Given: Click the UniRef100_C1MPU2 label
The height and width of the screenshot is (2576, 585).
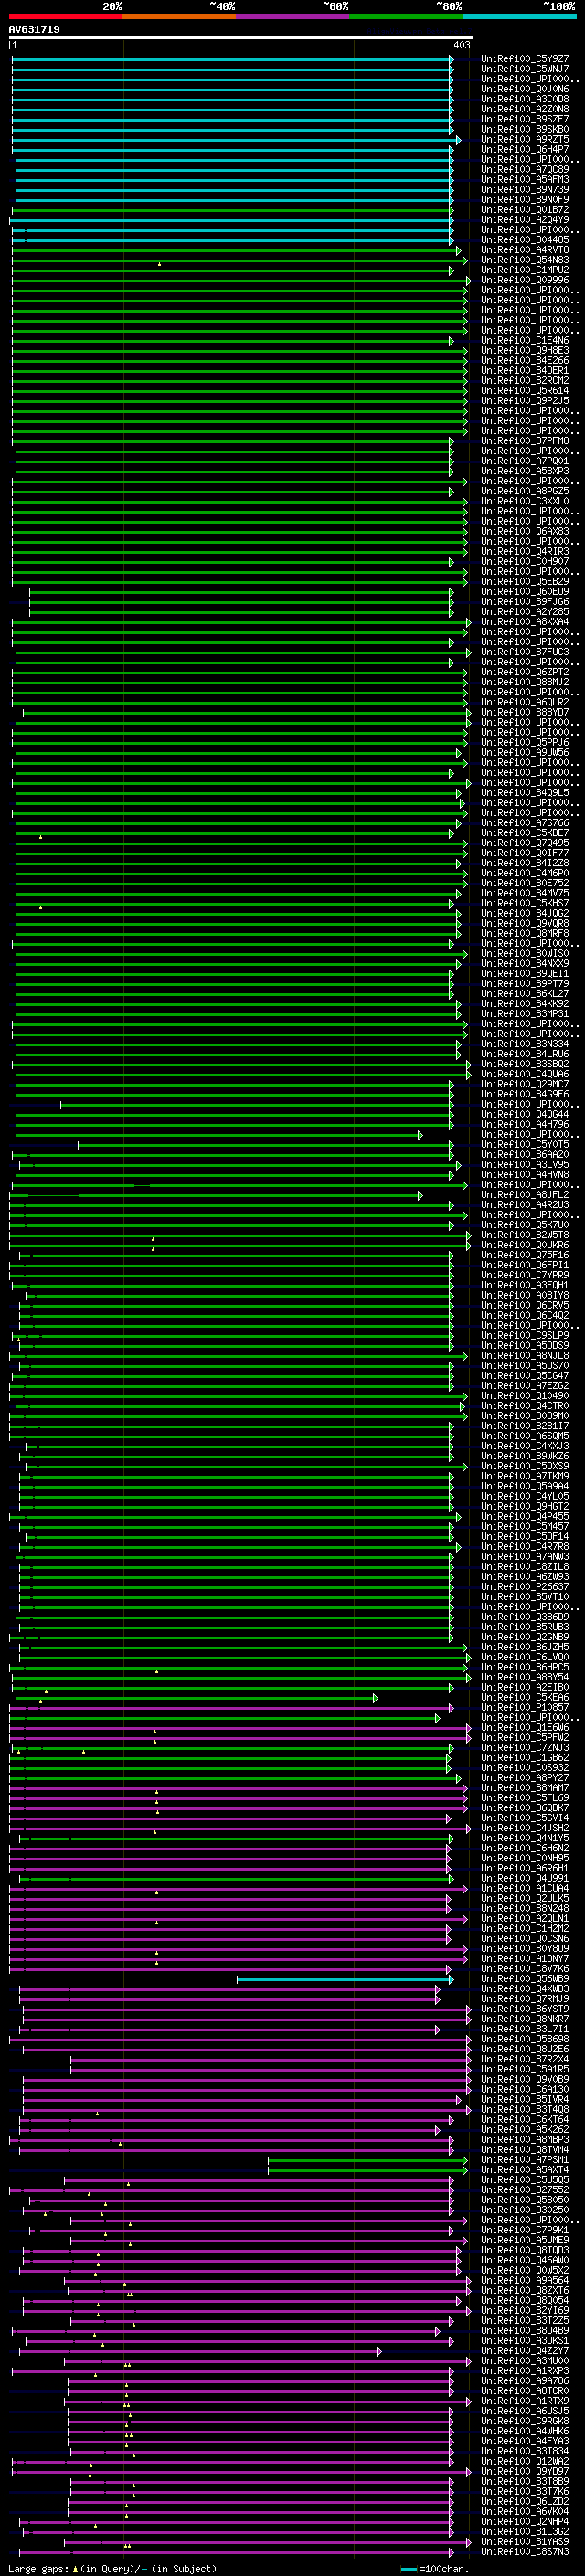Looking at the screenshot, I should click(525, 270).
